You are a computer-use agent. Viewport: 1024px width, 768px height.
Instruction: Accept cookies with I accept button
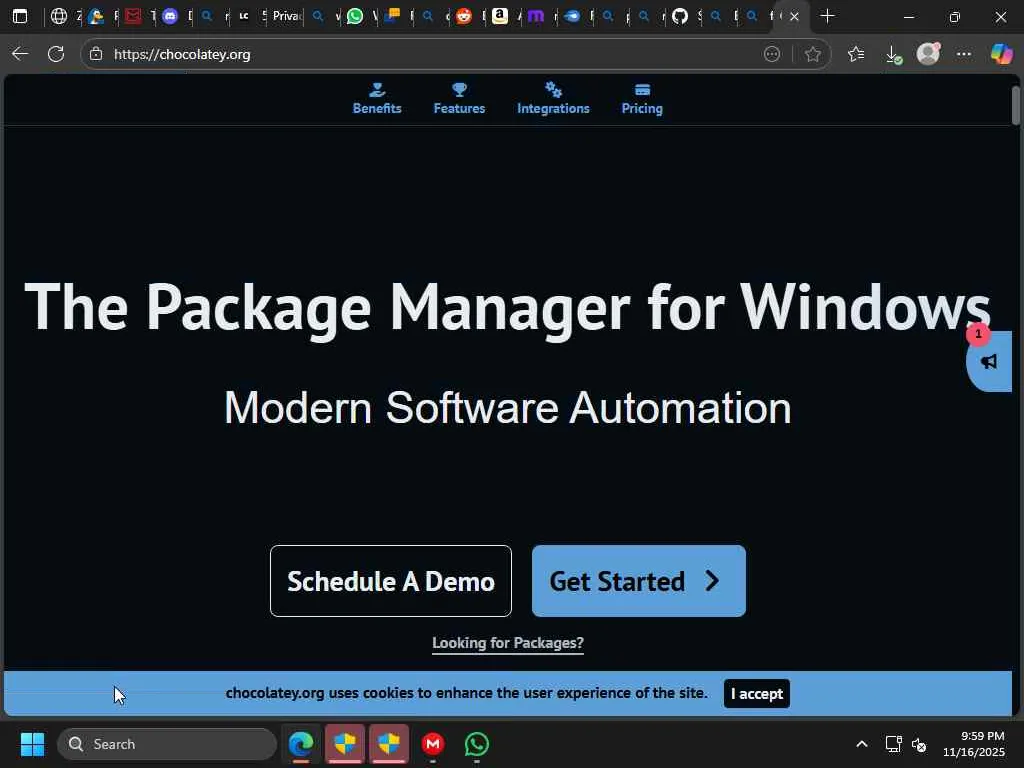[x=756, y=694]
